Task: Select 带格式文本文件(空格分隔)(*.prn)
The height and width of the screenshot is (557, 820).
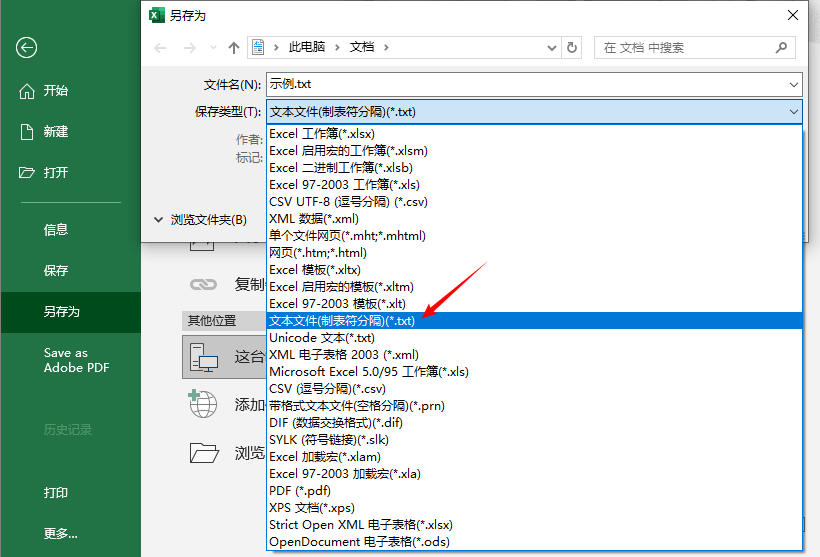Action: [534, 406]
